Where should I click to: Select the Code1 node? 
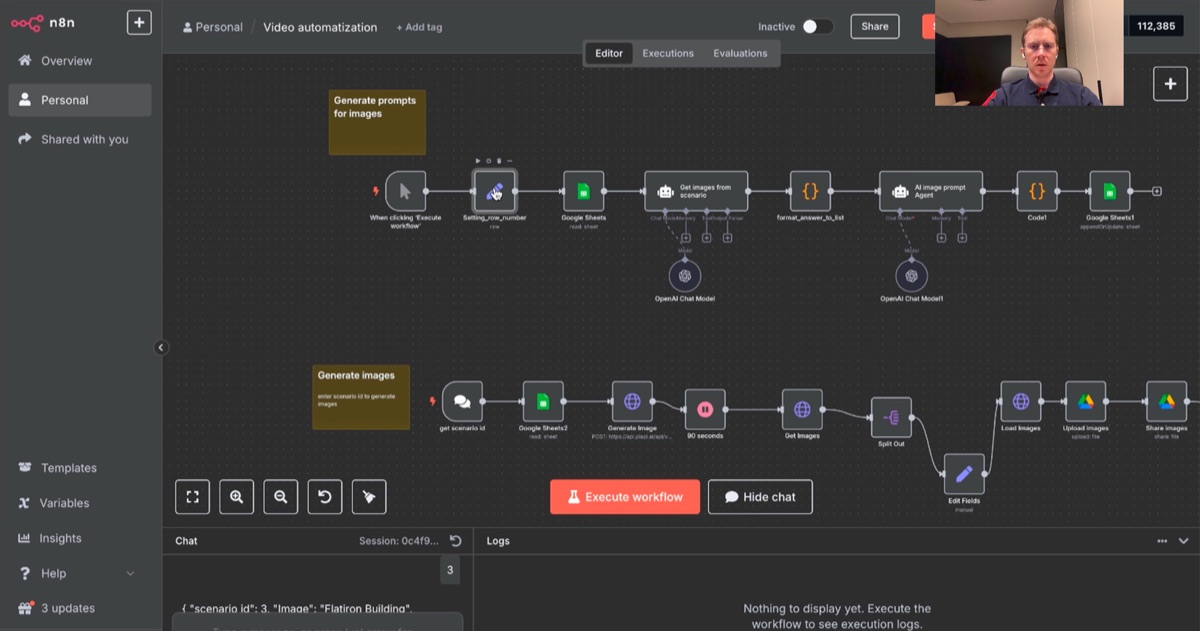click(x=1037, y=191)
